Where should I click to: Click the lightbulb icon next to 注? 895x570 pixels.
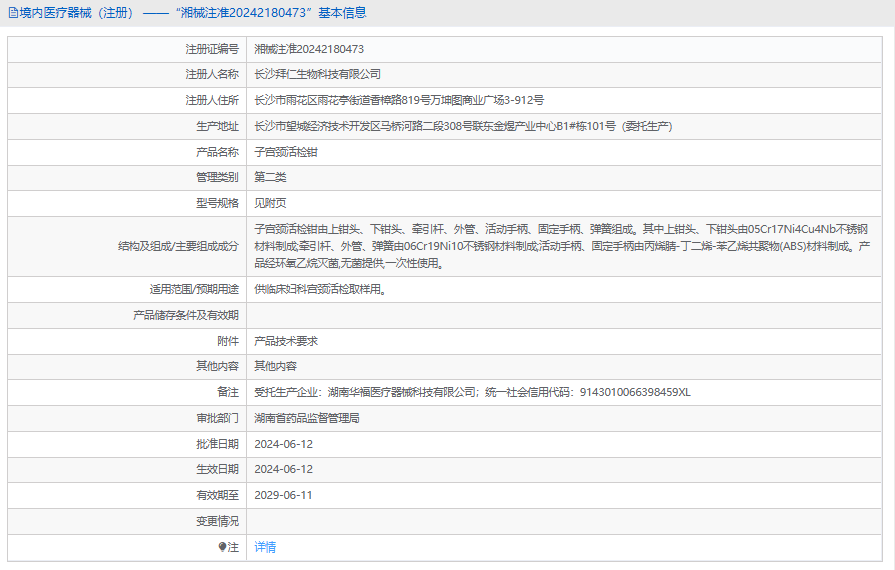pos(223,547)
